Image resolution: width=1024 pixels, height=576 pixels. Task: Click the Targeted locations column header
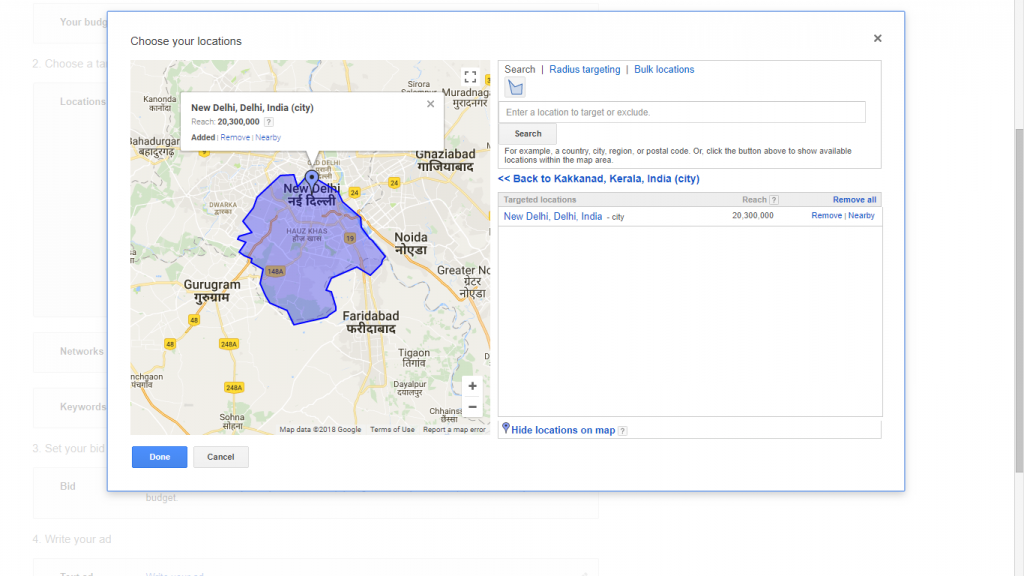(539, 200)
